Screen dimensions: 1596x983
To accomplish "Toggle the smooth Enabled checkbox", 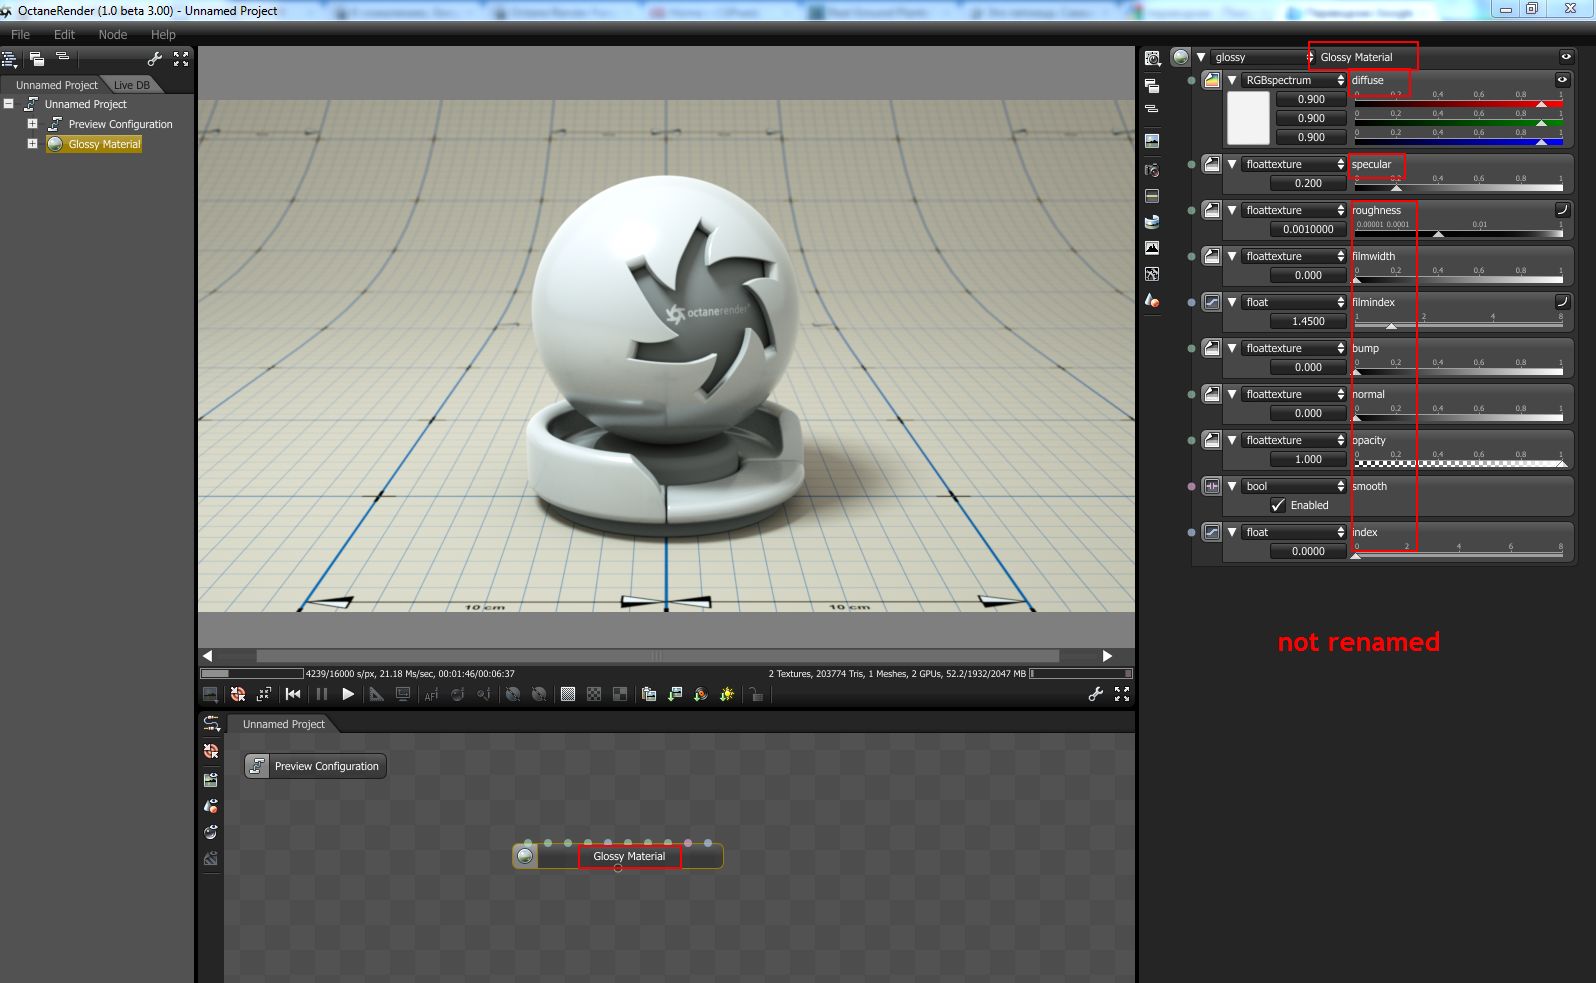I will 1278,505.
